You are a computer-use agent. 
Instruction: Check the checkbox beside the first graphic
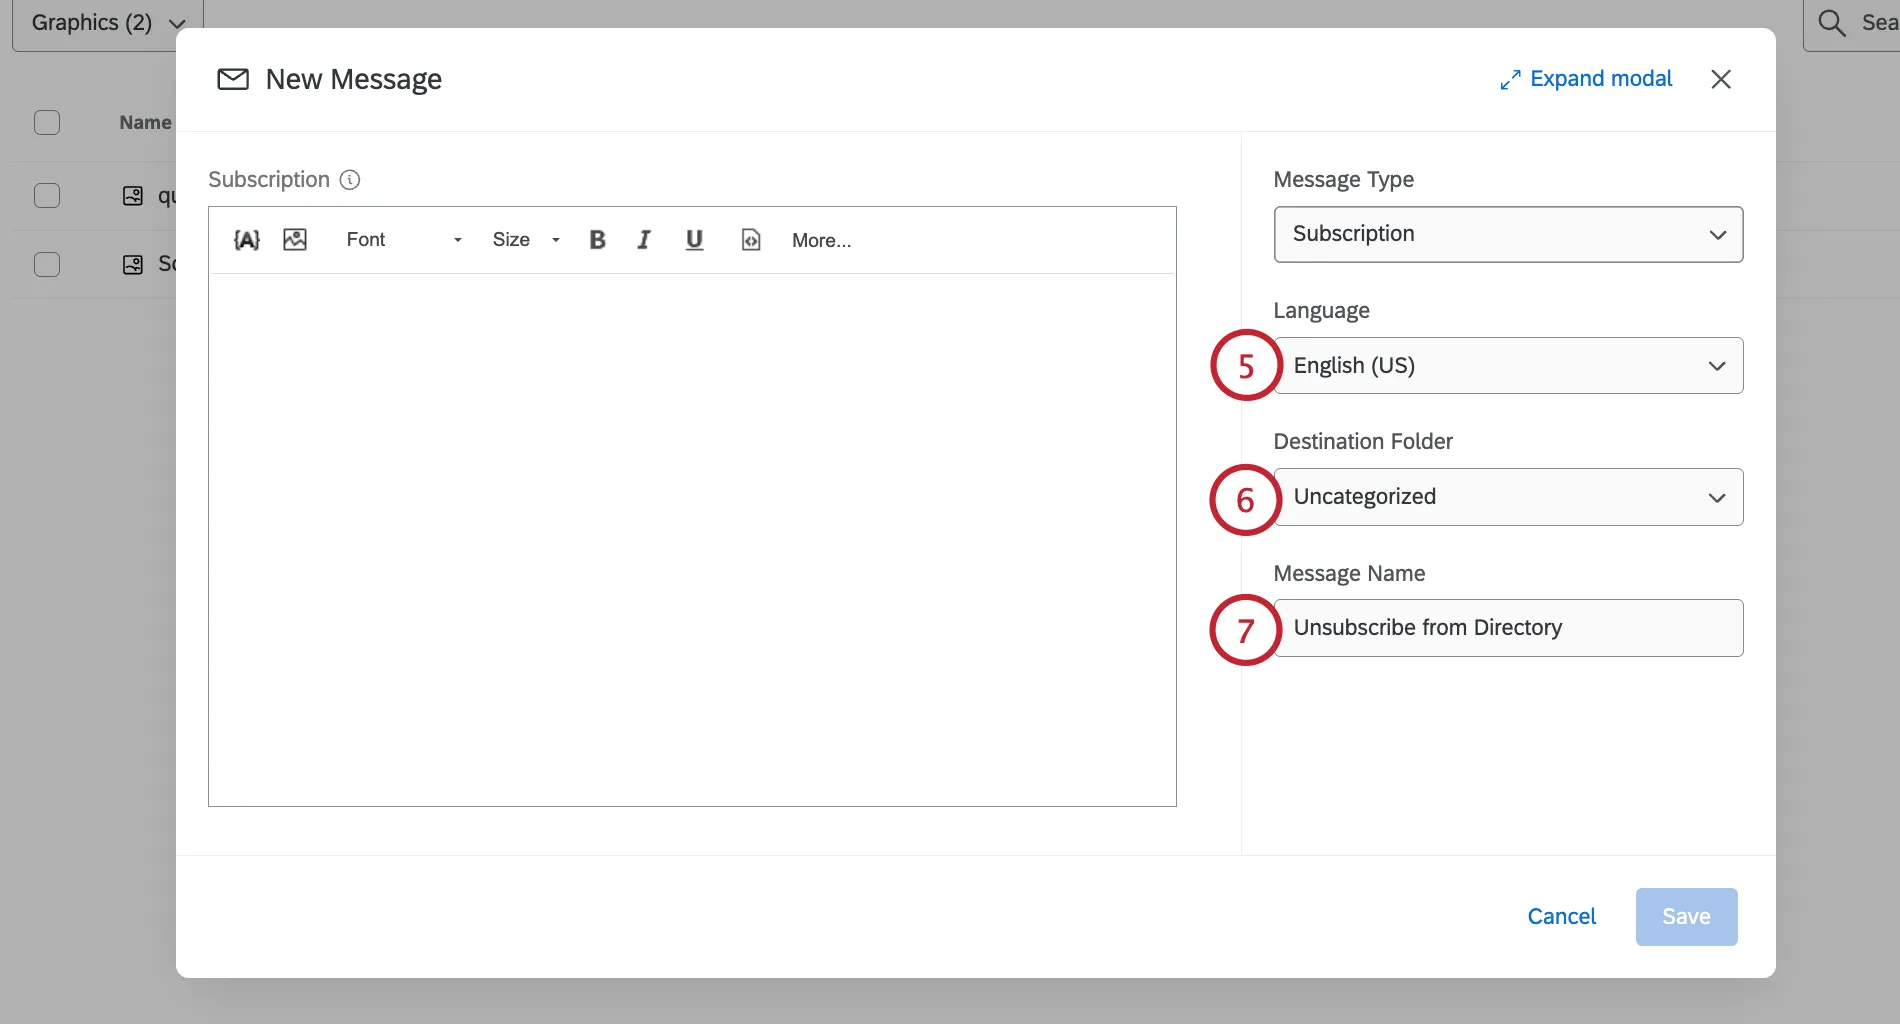pos(47,195)
